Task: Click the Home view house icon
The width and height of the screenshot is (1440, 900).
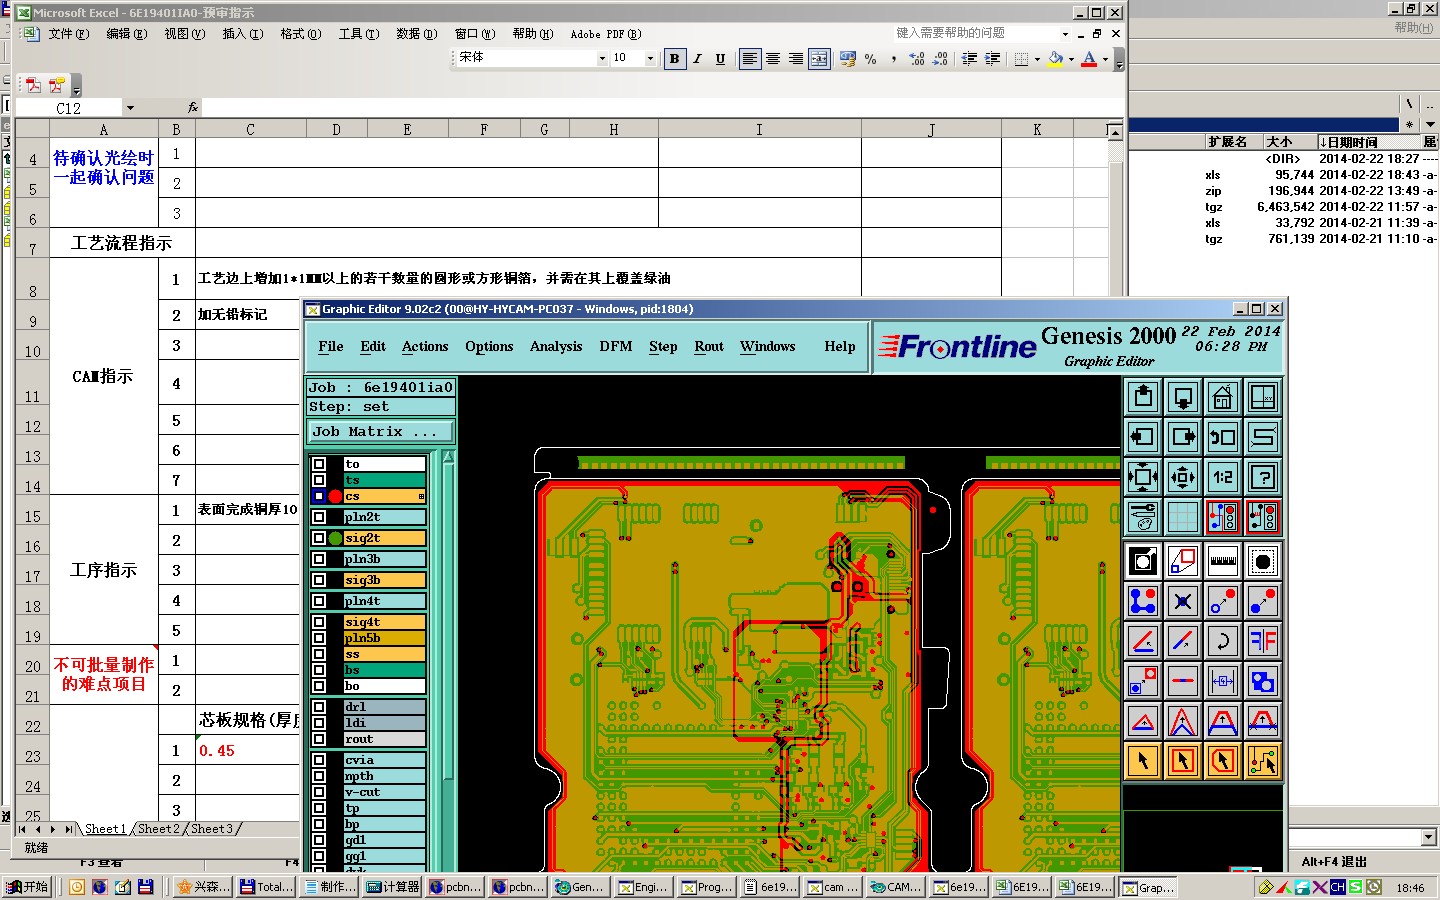Action: pyautogui.click(x=1223, y=397)
